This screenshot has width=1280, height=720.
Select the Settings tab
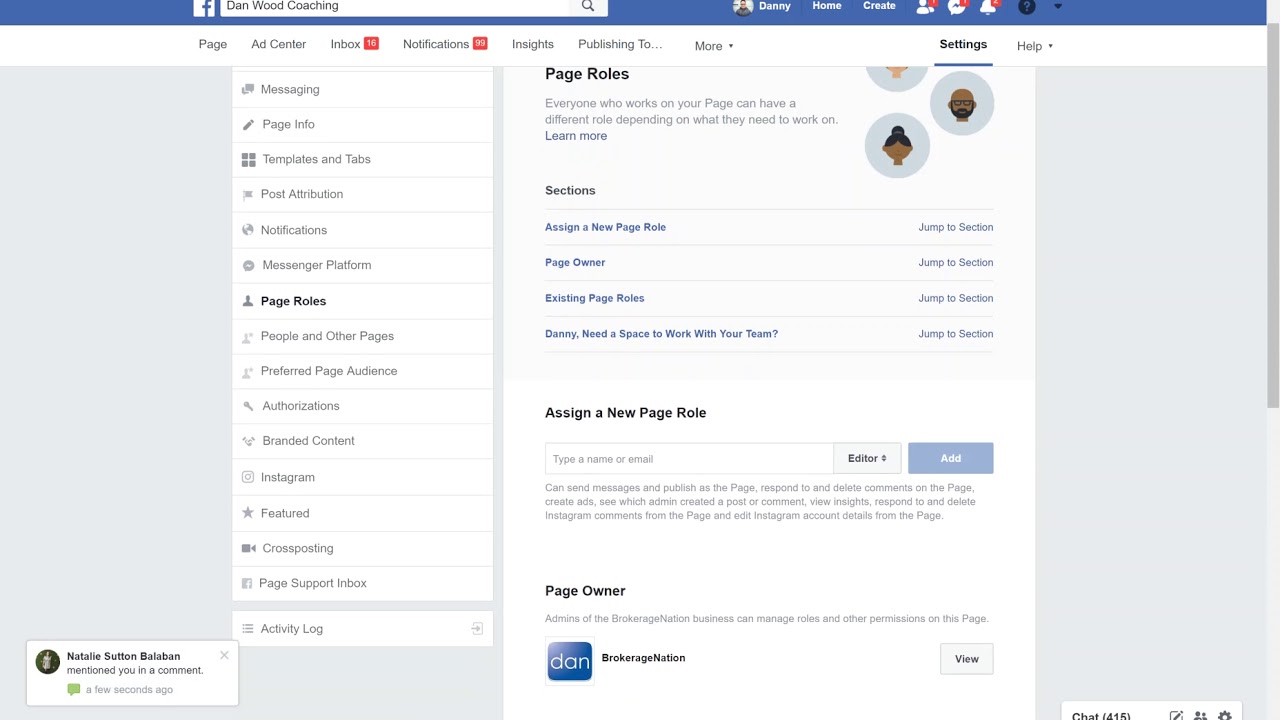tap(963, 44)
